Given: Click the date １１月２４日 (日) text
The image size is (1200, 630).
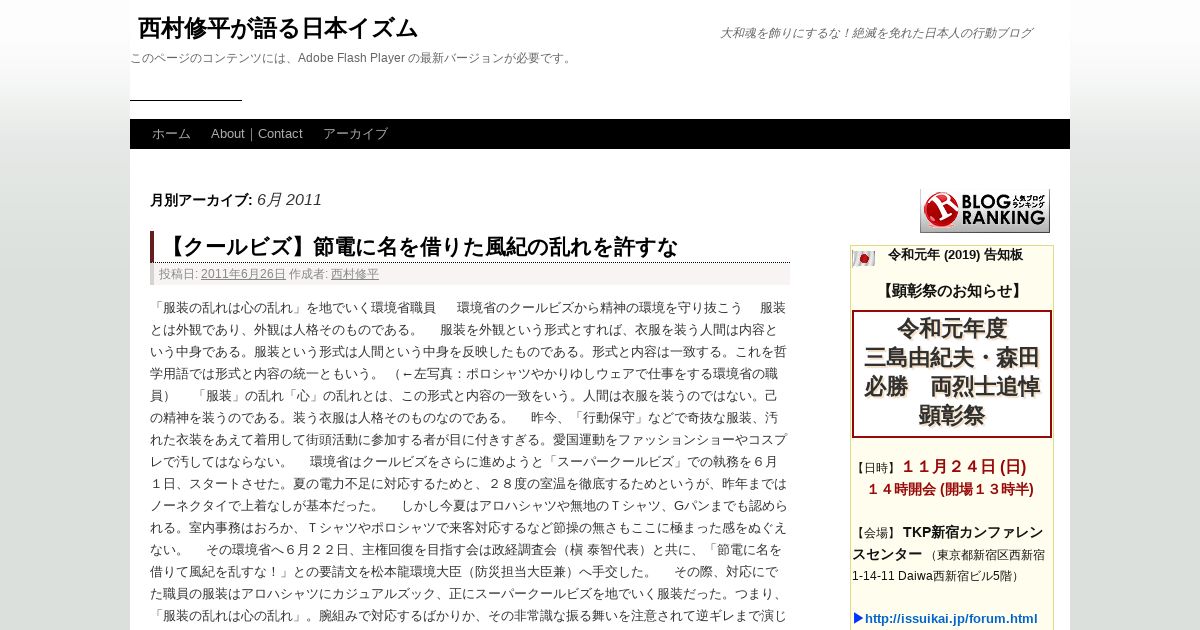Looking at the screenshot, I should (x=964, y=466).
